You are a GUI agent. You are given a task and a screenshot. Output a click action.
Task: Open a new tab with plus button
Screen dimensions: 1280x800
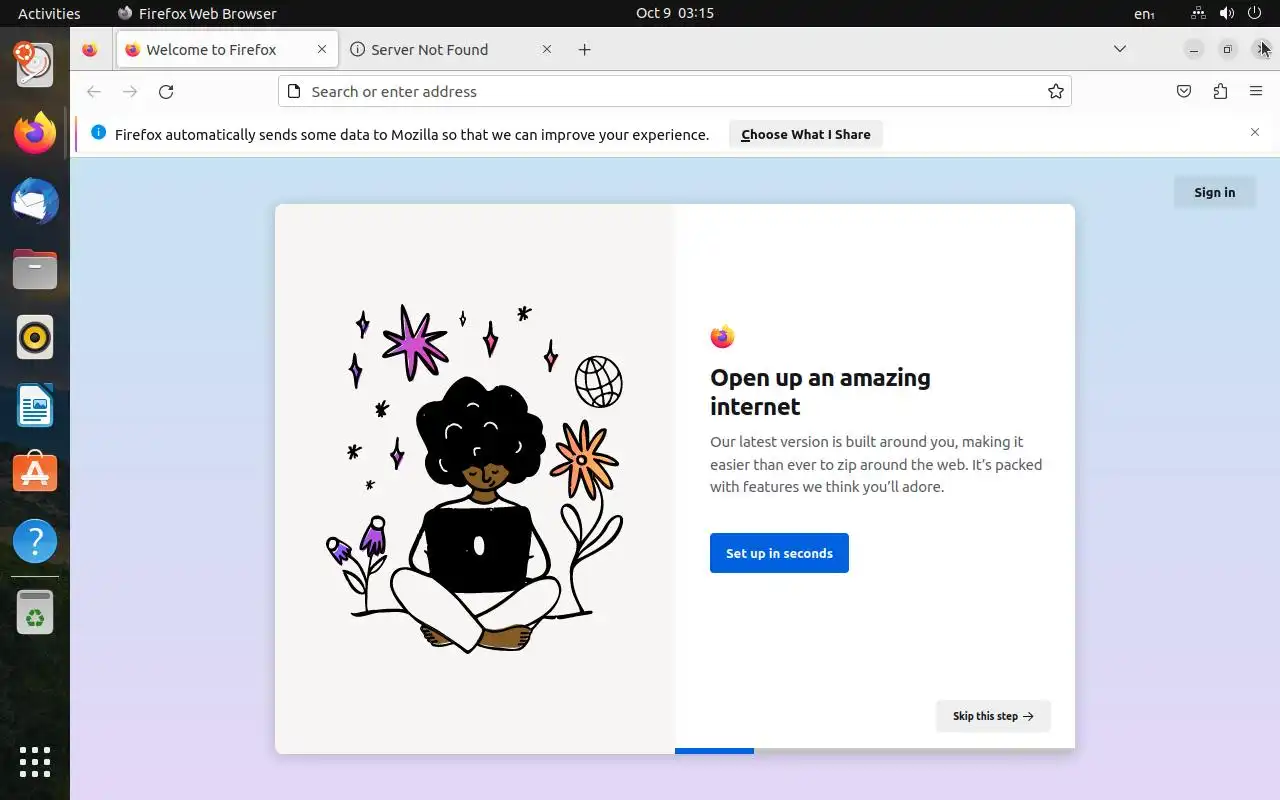[x=585, y=50]
